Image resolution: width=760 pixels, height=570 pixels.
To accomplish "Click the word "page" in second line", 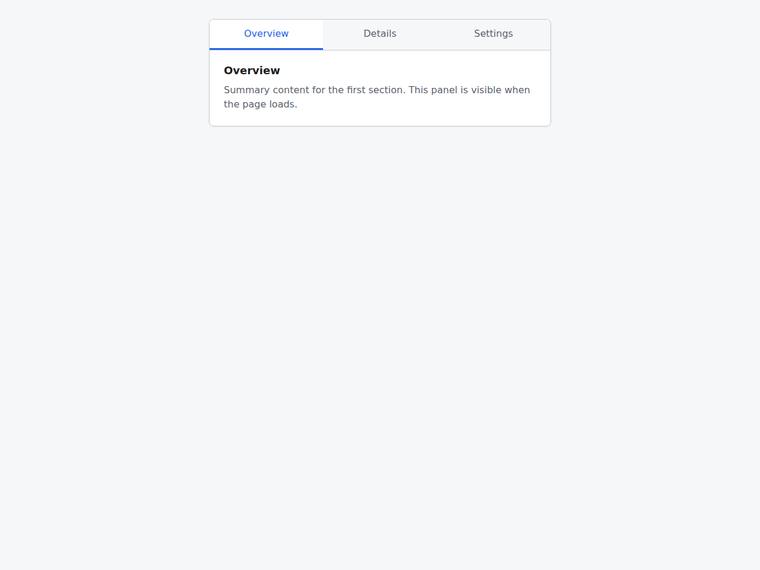I will click(254, 105).
